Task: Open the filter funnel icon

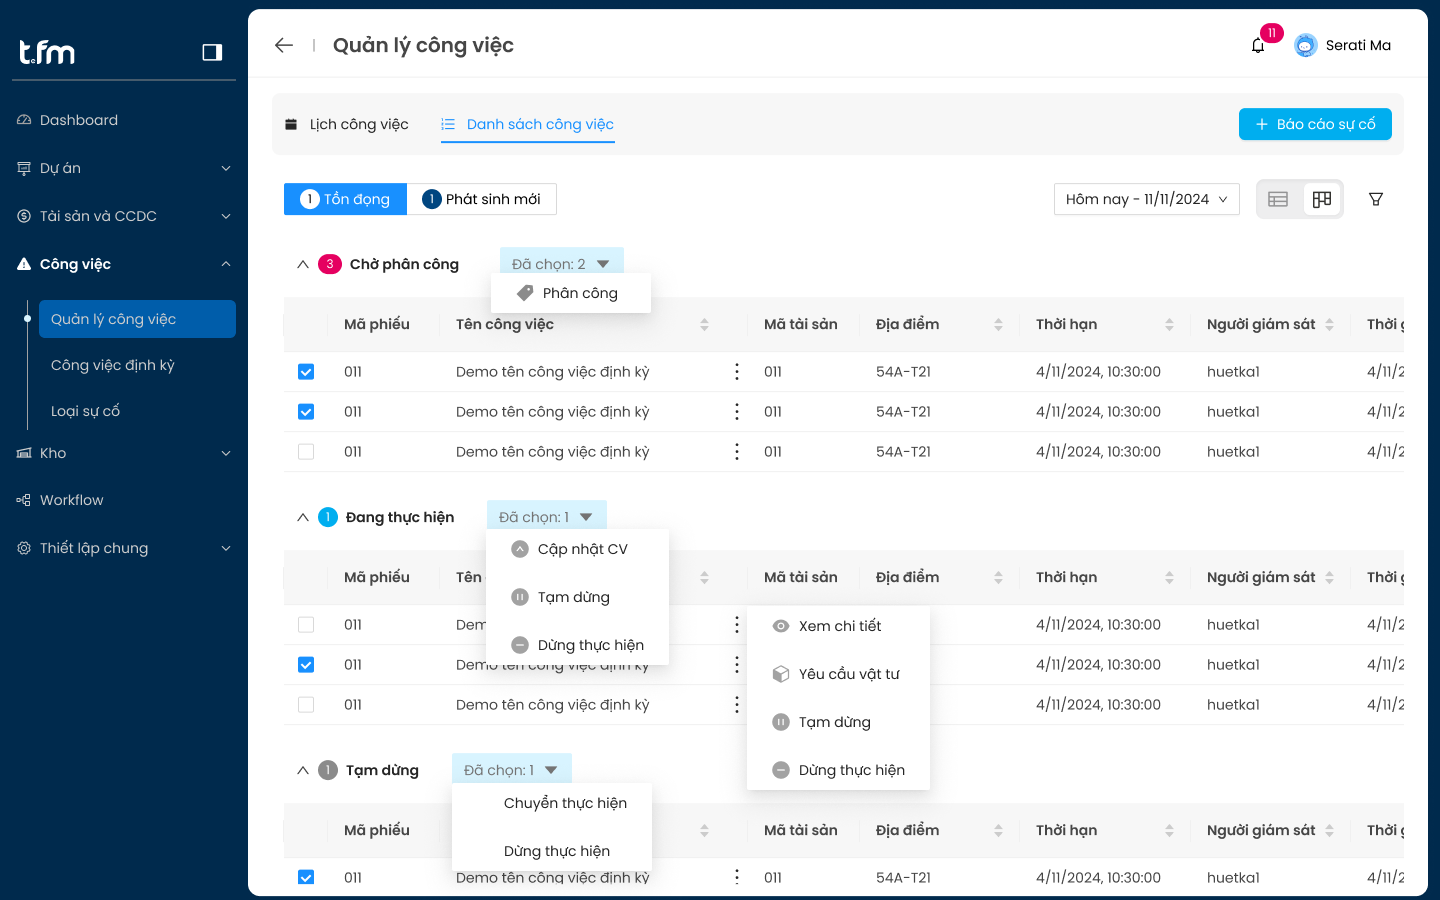Action: (1376, 199)
